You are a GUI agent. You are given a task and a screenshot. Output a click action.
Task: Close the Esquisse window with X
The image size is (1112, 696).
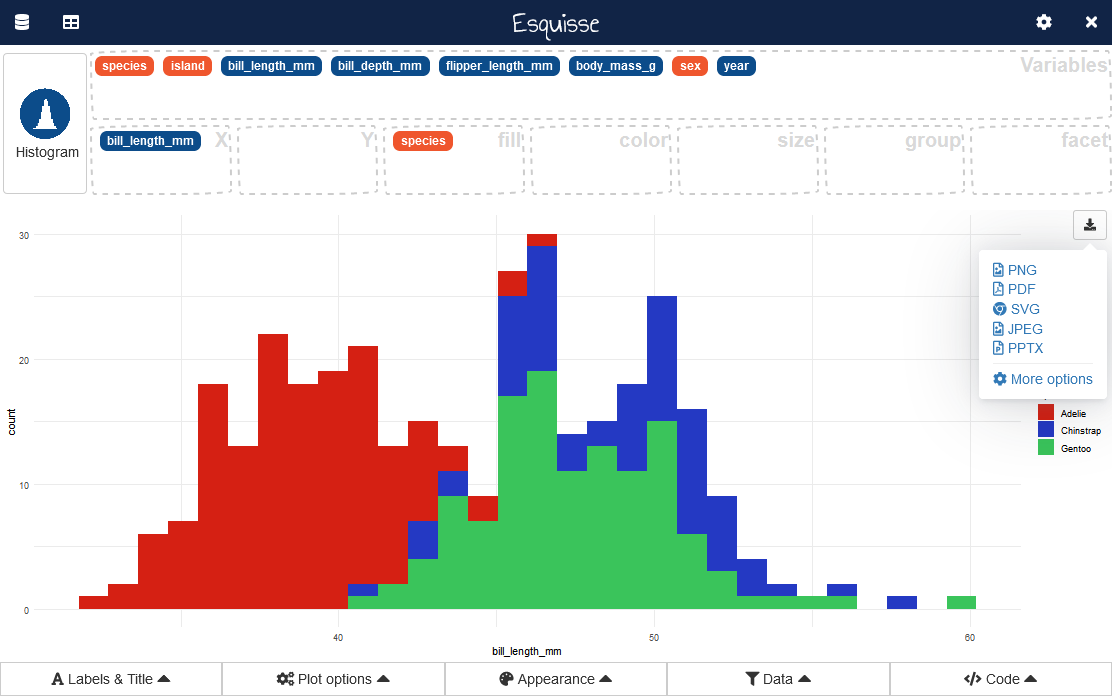pyautogui.click(x=1091, y=22)
